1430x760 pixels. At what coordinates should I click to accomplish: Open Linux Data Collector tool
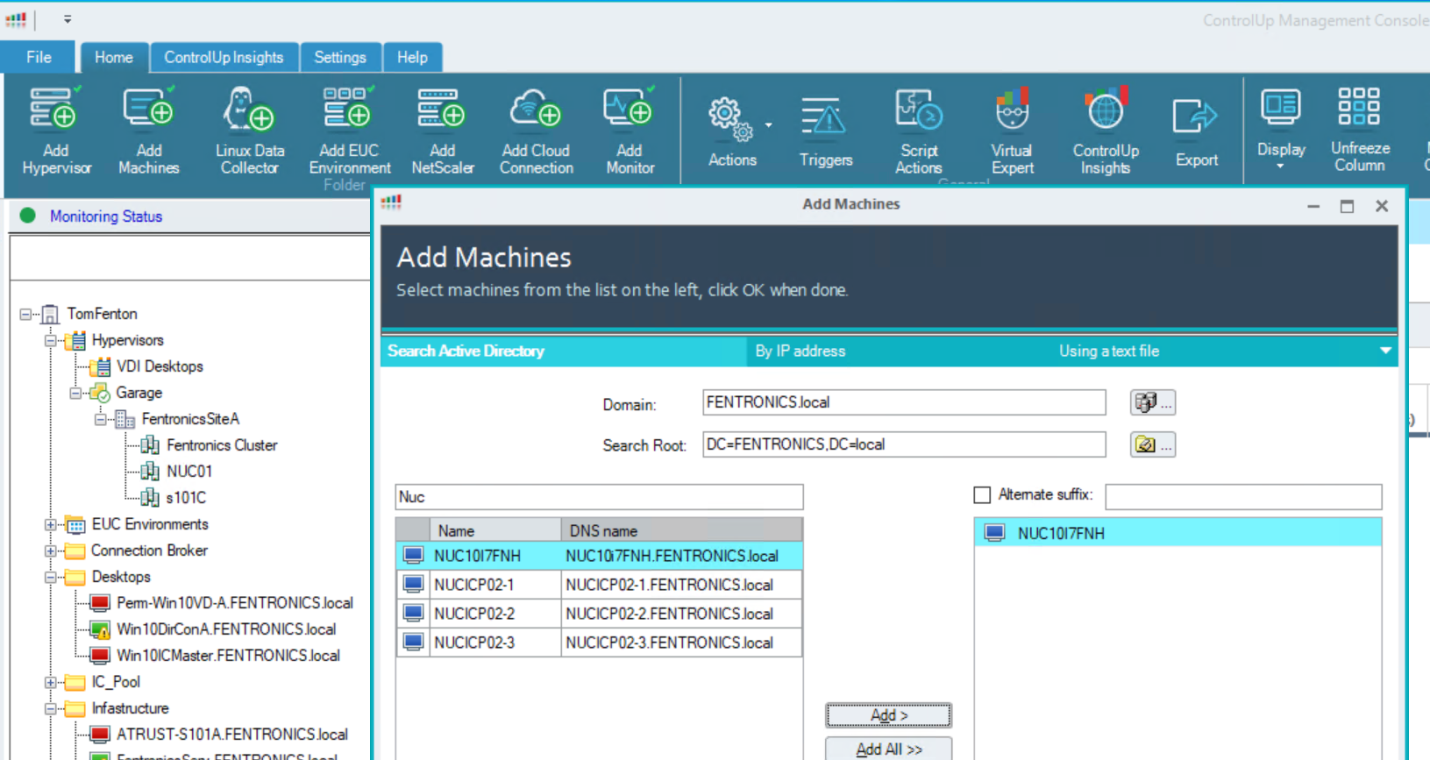tap(248, 109)
